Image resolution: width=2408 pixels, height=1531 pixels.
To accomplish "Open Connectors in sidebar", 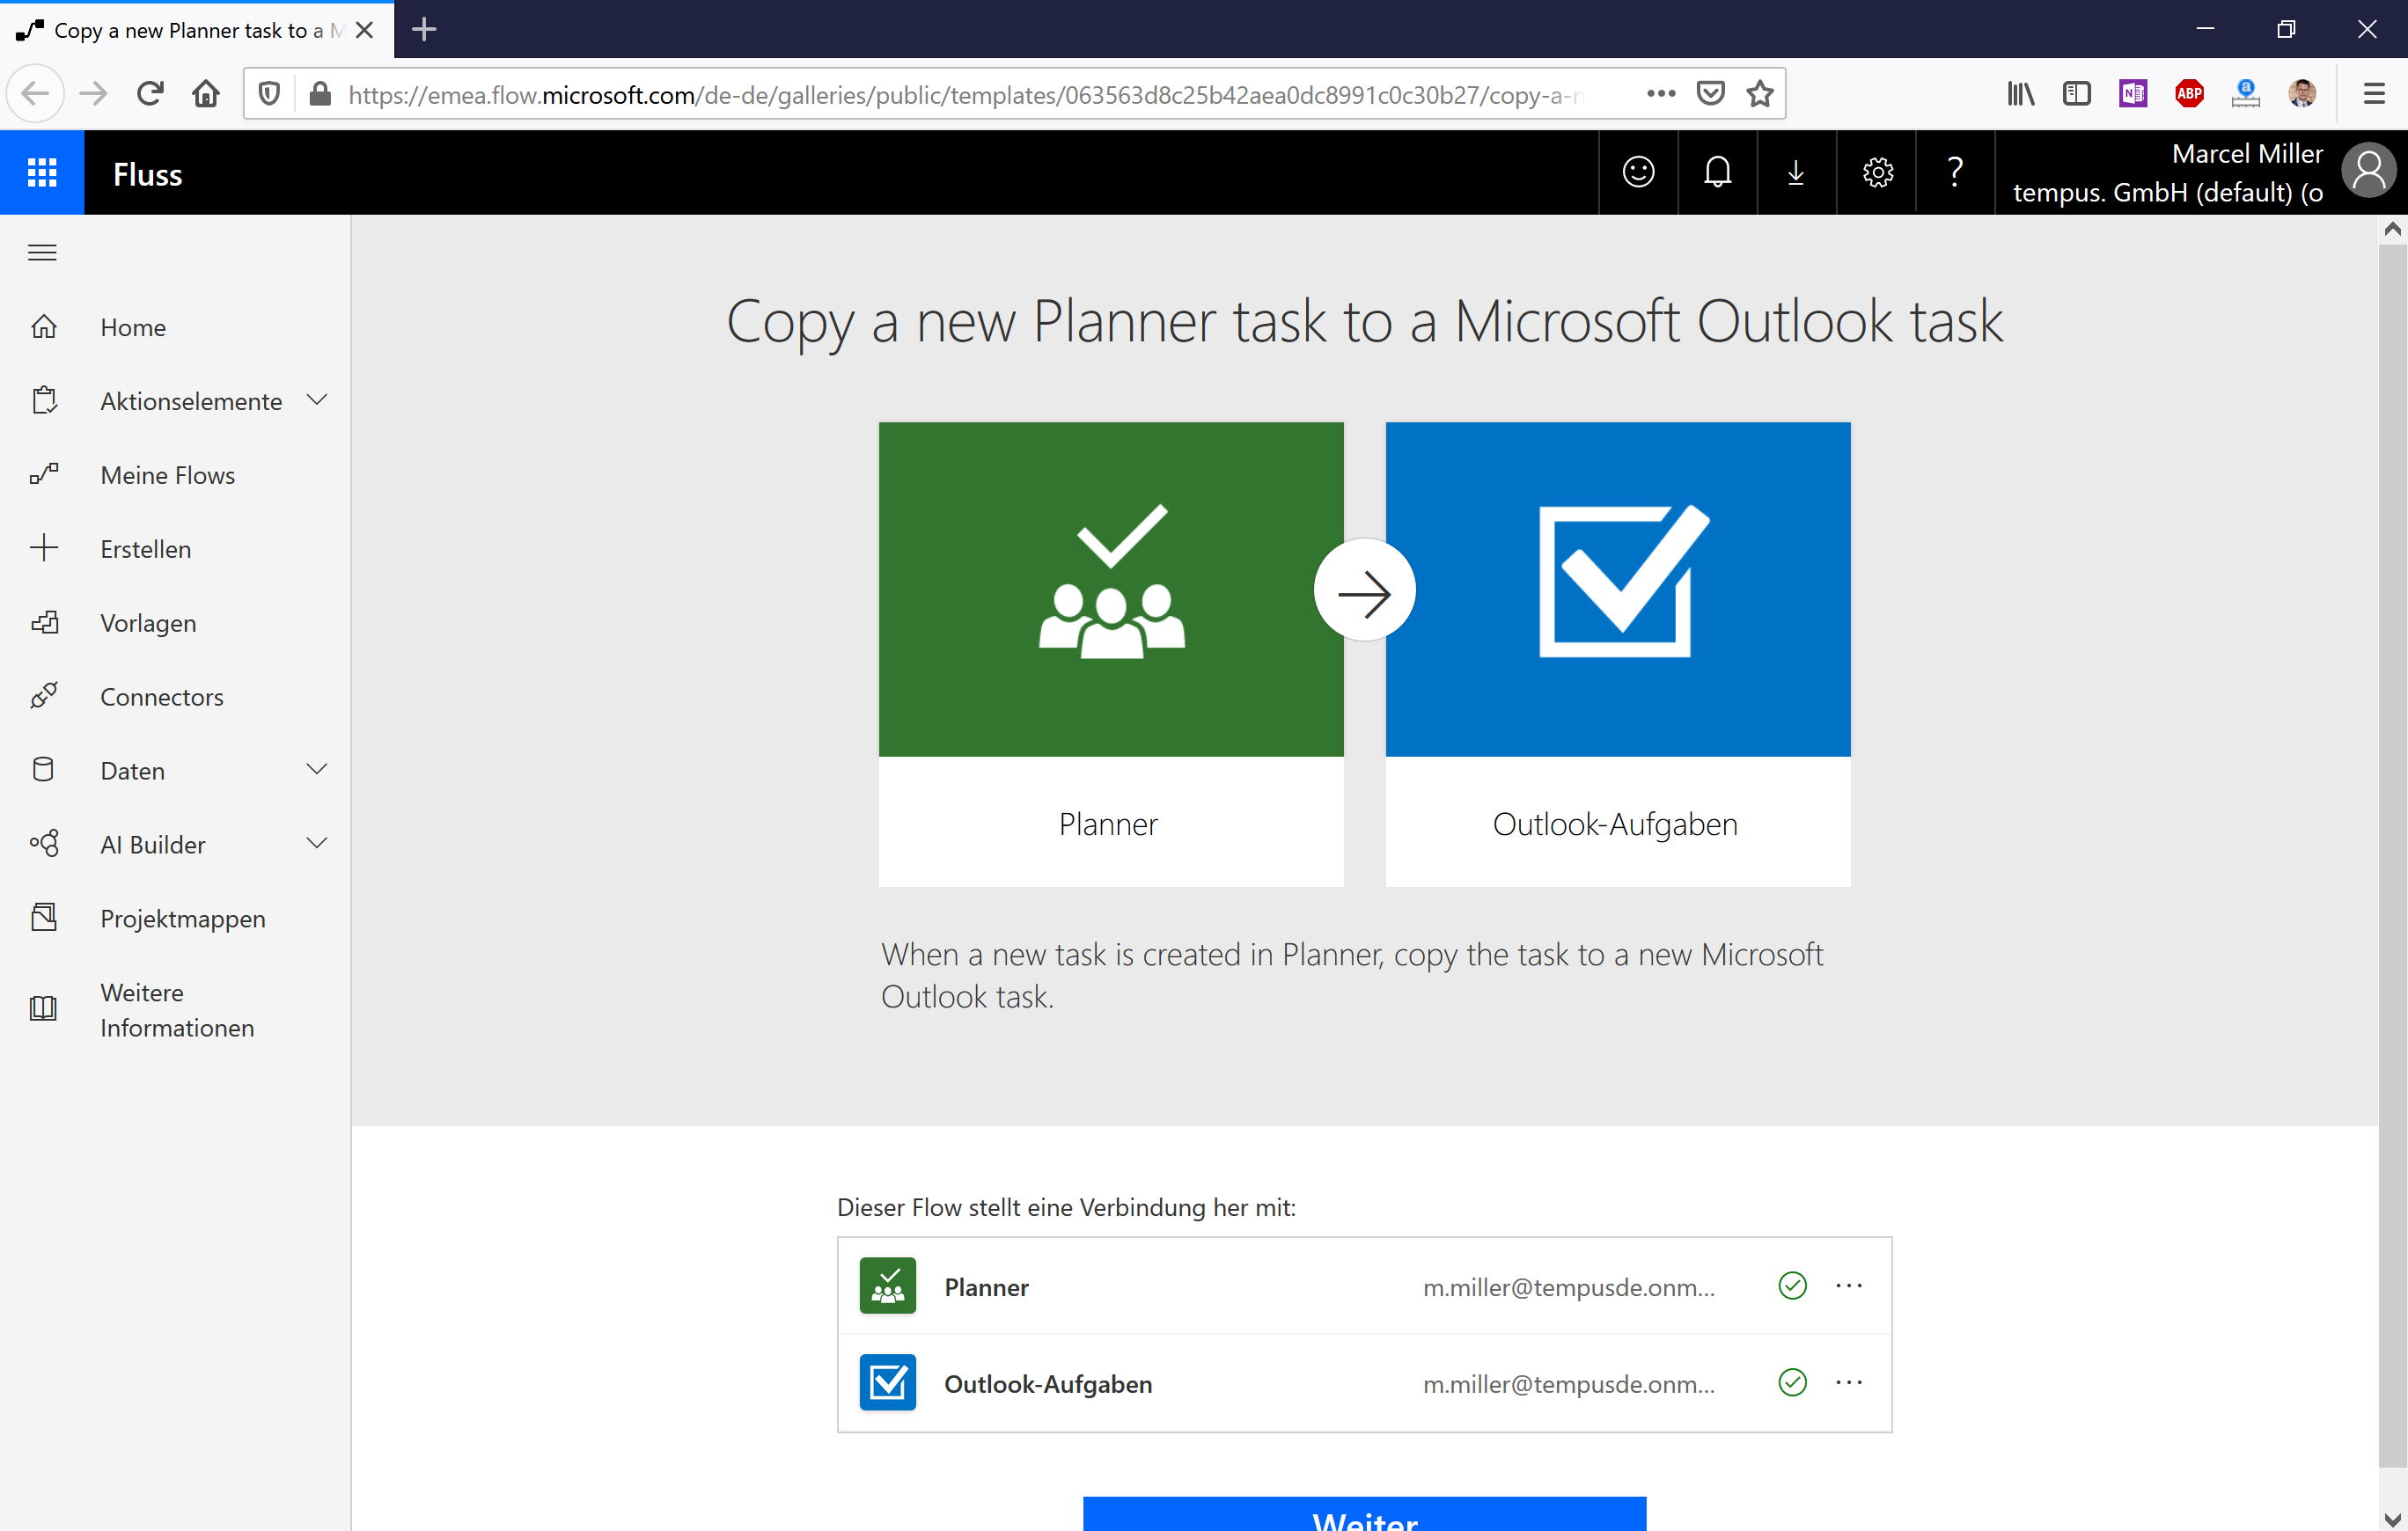I will pyautogui.click(x=162, y=697).
